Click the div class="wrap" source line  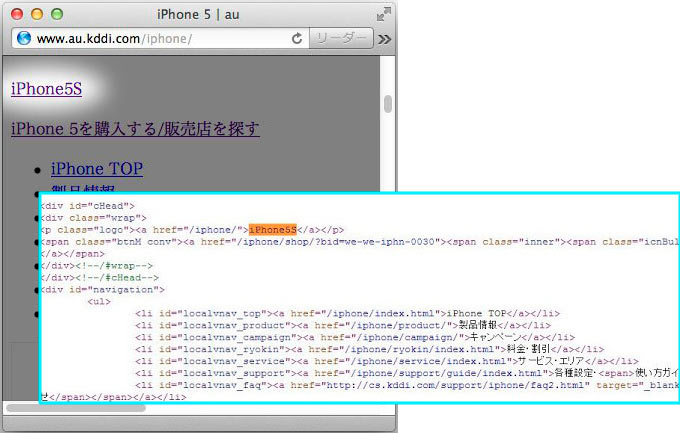point(94,218)
